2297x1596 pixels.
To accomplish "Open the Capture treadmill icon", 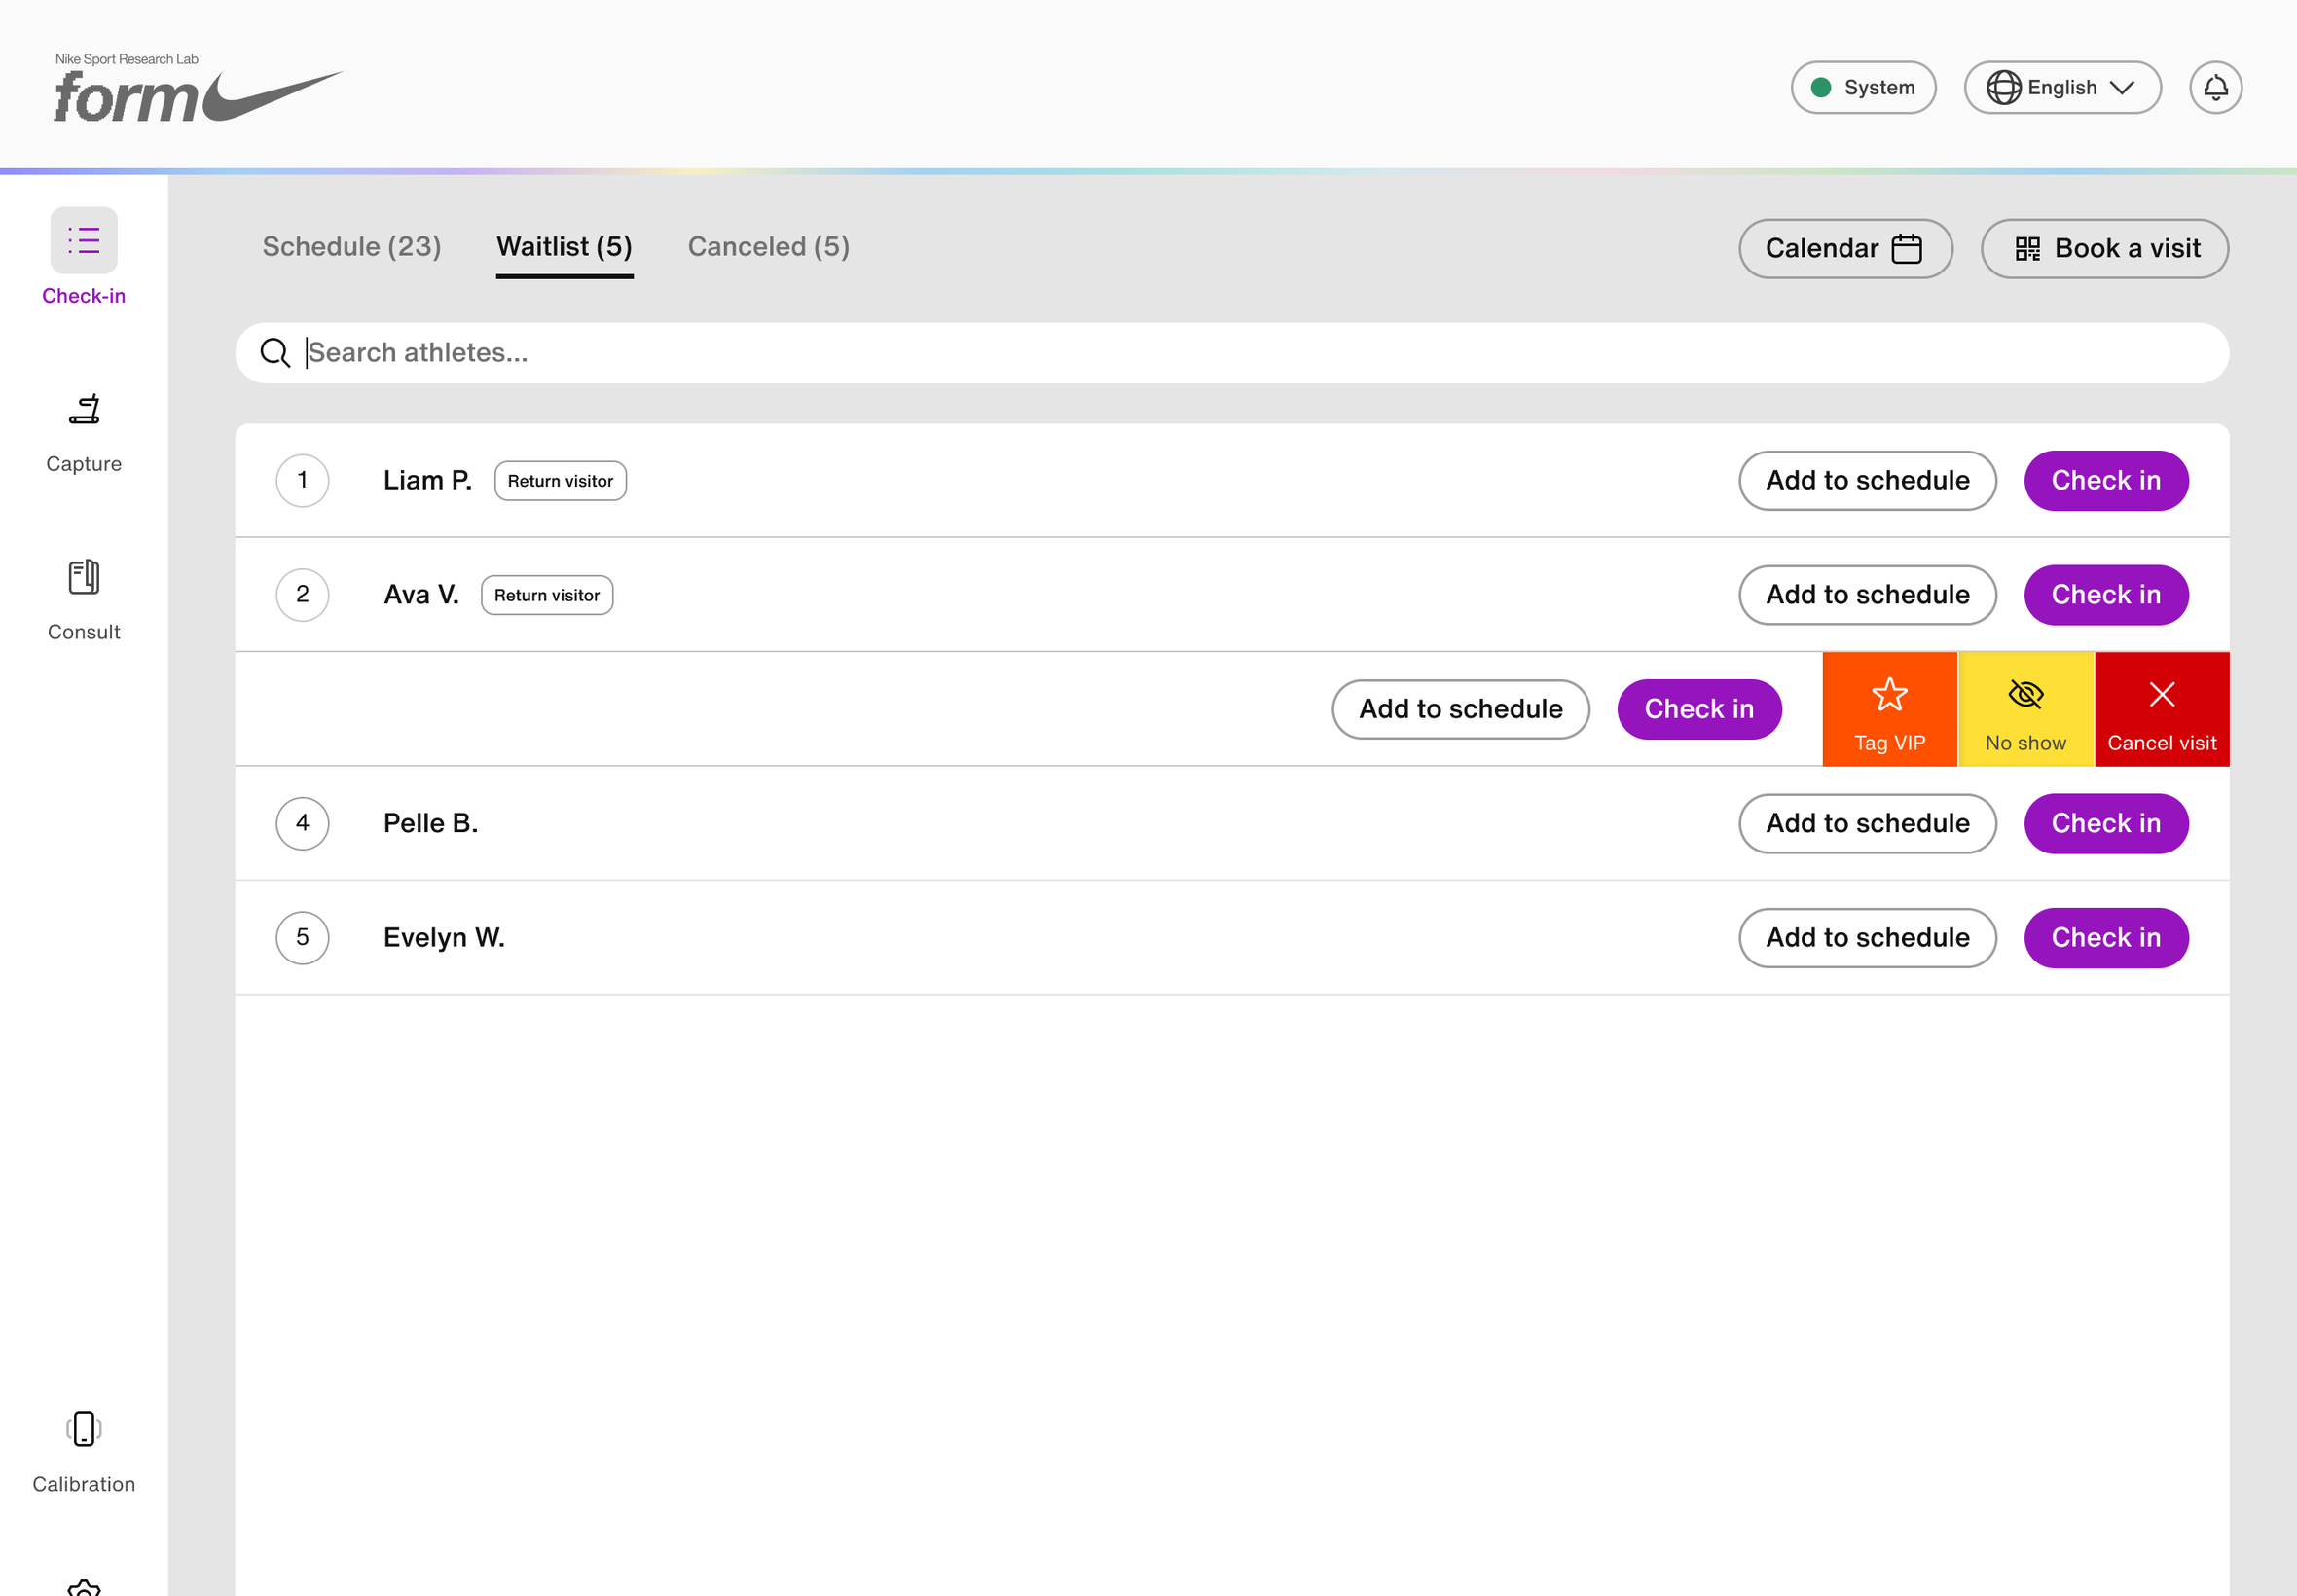I will click(x=84, y=409).
